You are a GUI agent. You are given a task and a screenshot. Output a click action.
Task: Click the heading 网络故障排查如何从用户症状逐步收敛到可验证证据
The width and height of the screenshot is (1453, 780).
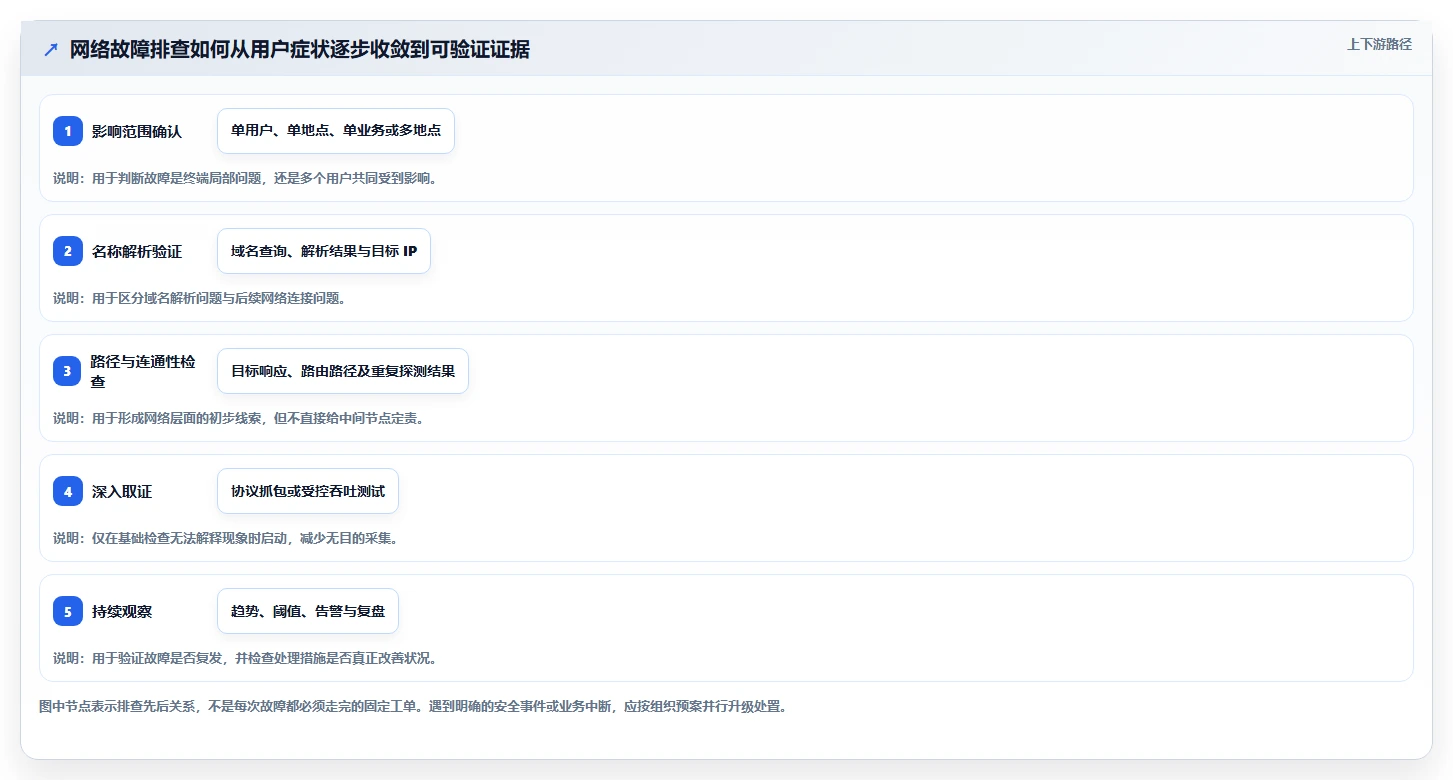tap(299, 50)
